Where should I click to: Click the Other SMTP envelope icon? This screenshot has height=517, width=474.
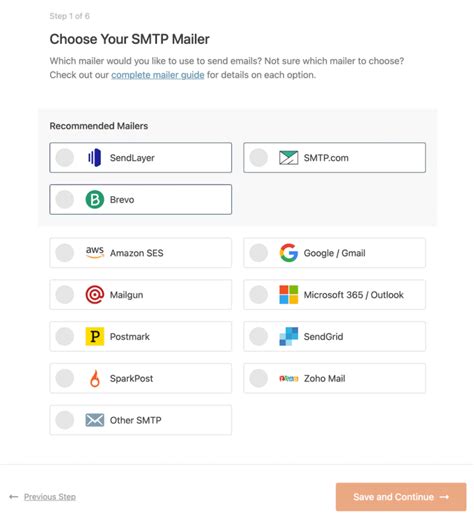(95, 420)
